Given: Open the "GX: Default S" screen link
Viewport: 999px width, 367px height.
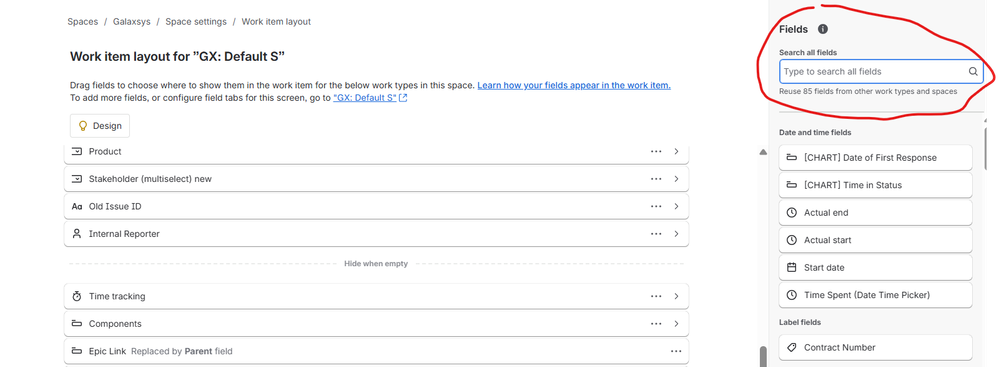Looking at the screenshot, I should (365, 99).
